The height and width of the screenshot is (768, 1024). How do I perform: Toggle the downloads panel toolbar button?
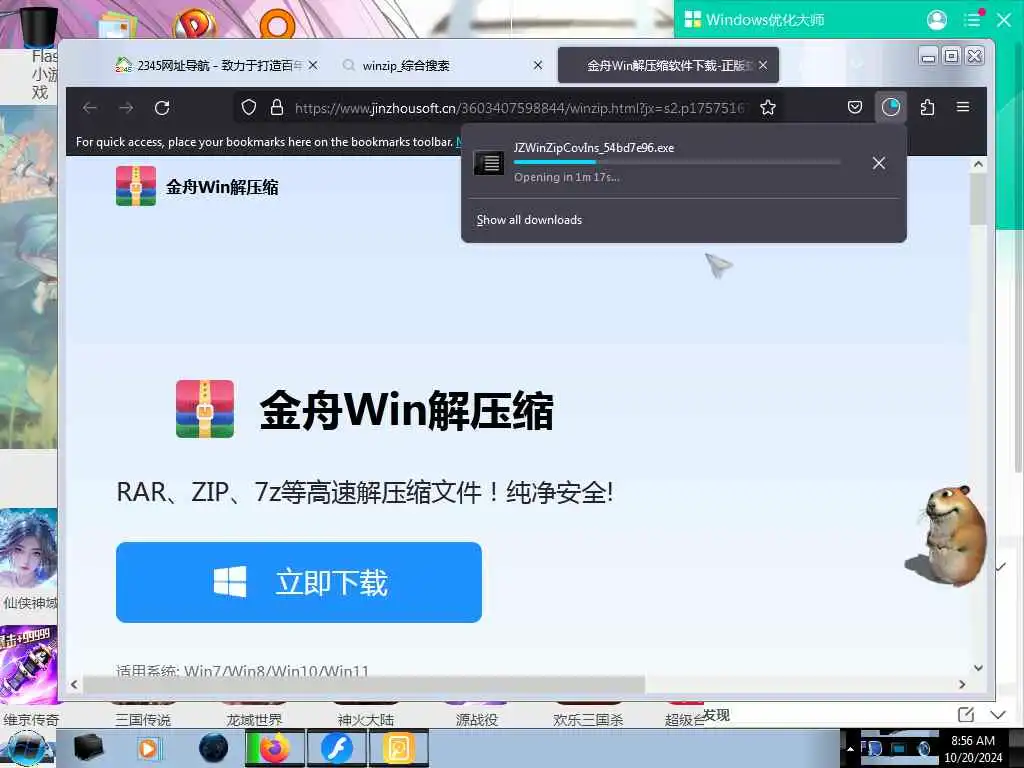coord(891,107)
